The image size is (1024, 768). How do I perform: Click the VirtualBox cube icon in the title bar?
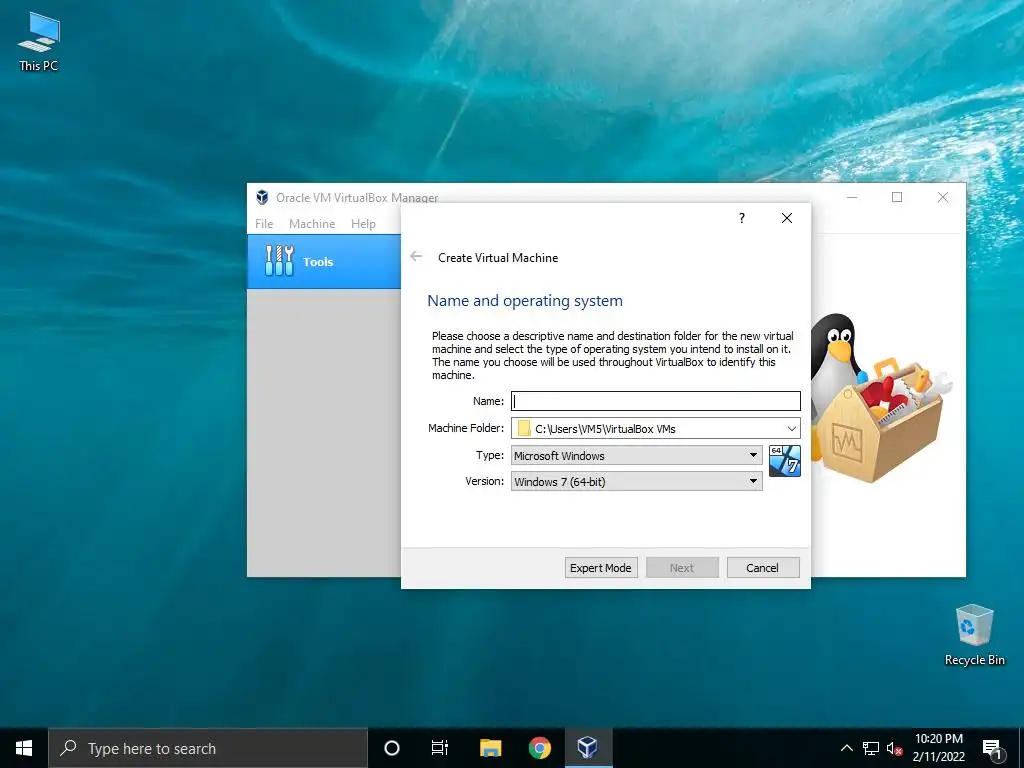(263, 197)
